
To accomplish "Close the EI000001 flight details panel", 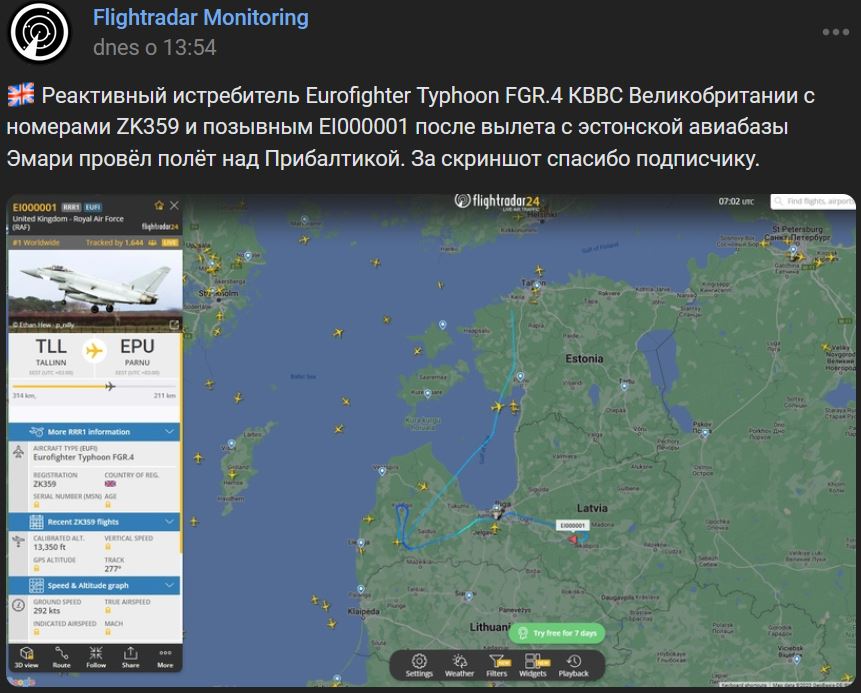I will (x=175, y=205).
